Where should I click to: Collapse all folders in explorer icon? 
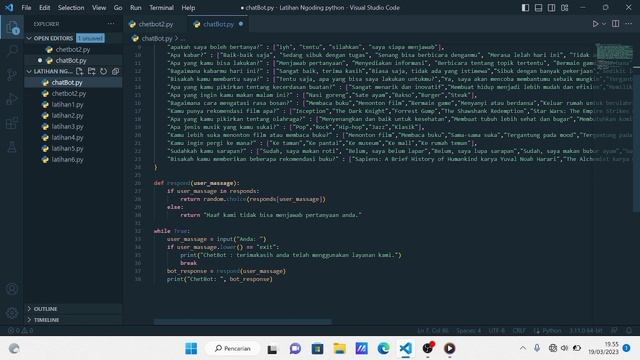coord(116,71)
